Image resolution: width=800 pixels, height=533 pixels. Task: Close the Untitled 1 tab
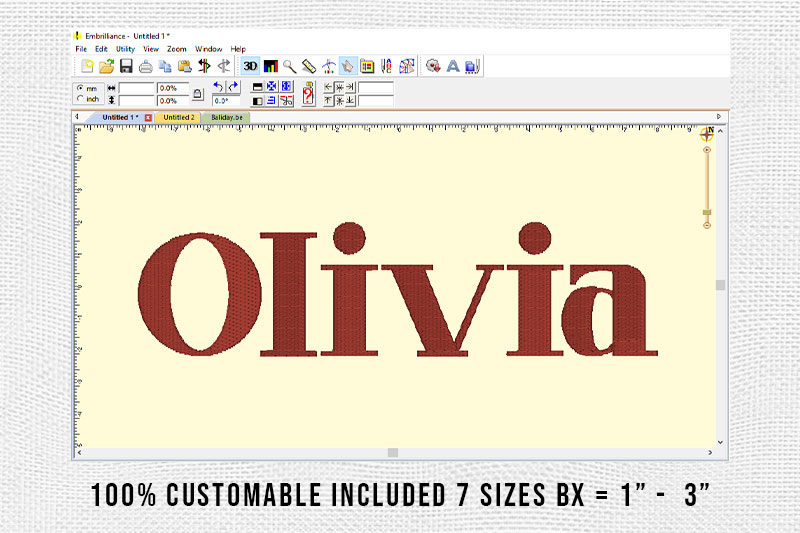tap(148, 117)
